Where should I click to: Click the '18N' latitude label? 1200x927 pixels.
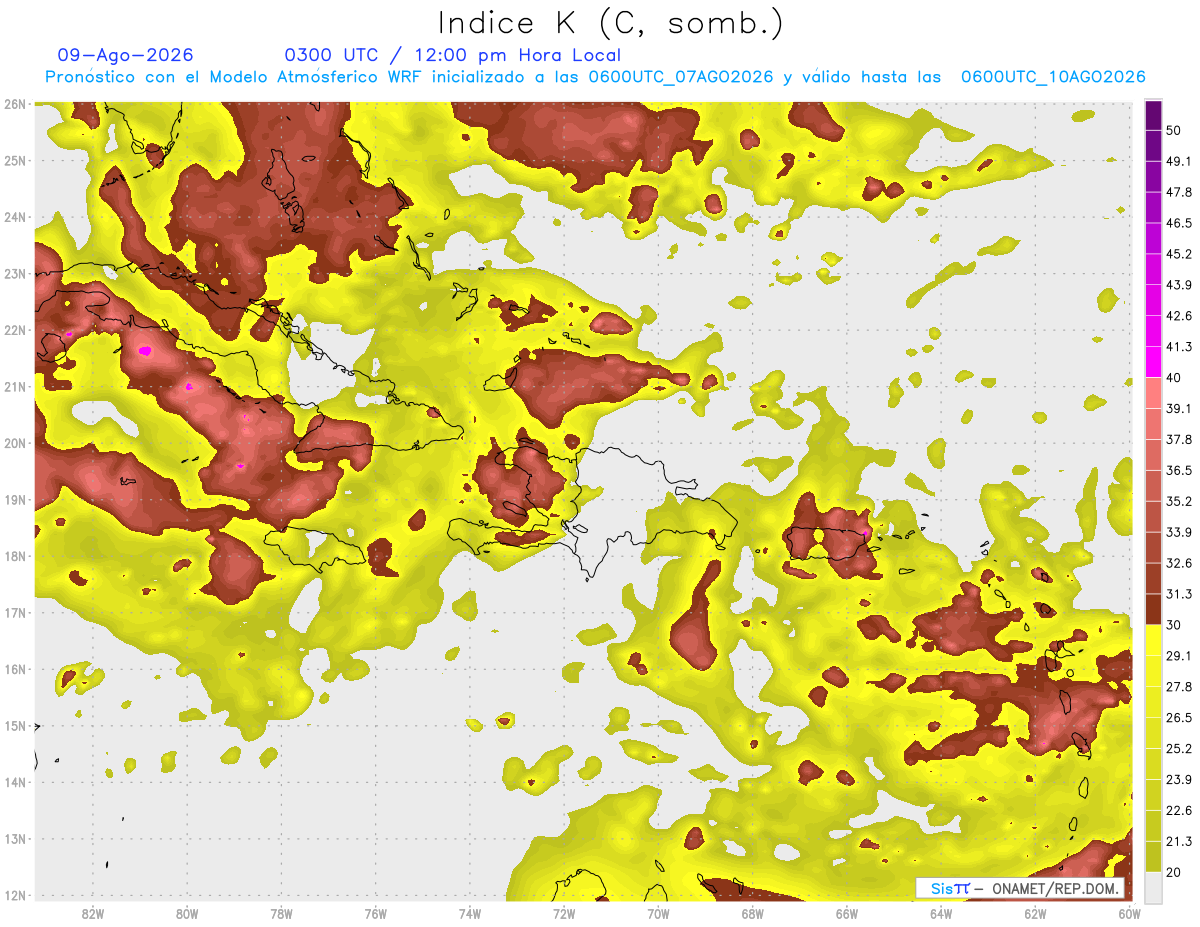pyautogui.click(x=15, y=556)
